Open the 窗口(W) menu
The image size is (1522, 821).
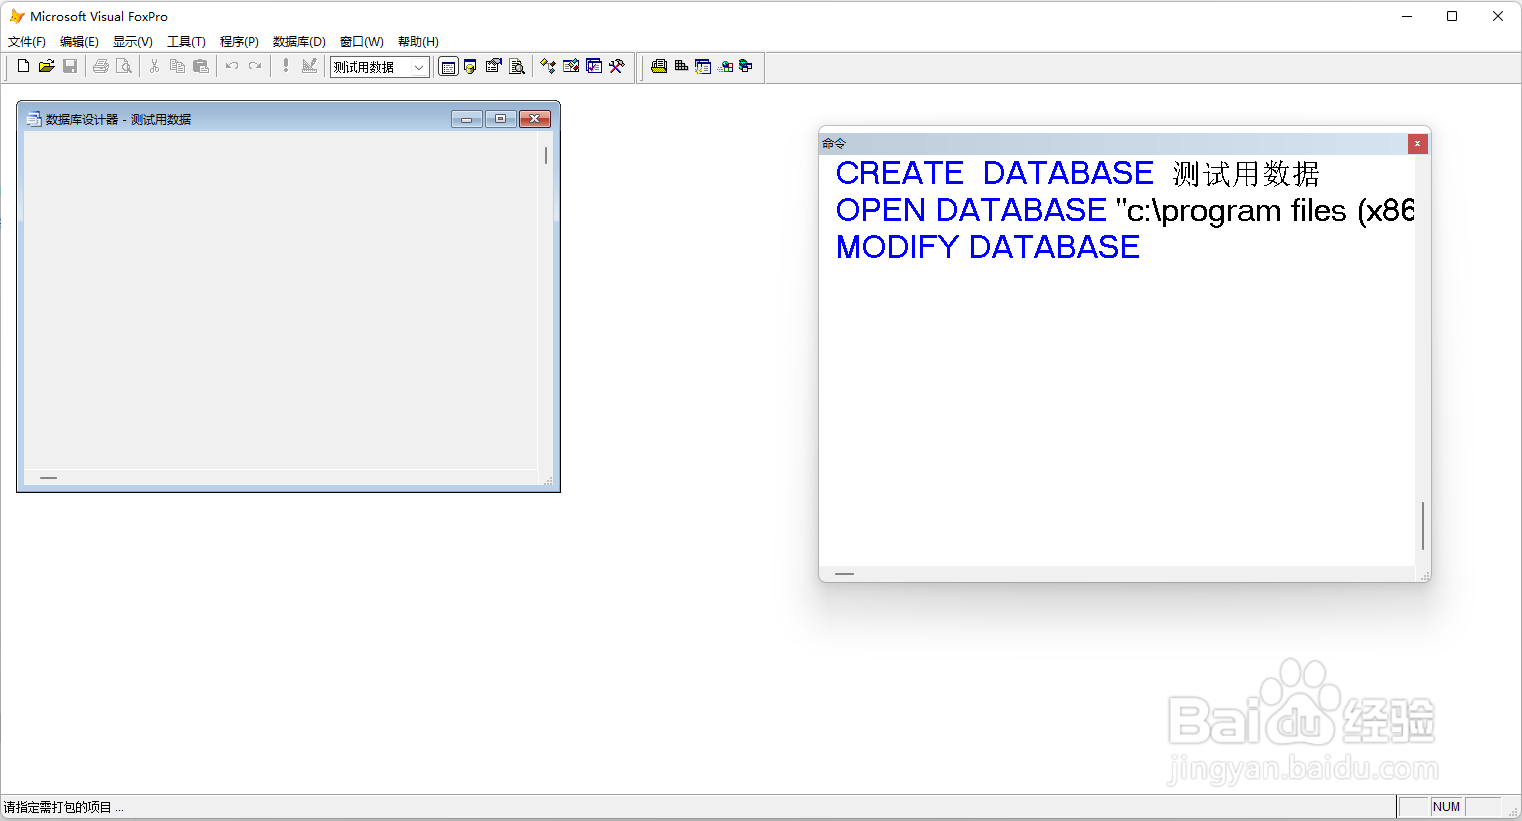tap(361, 42)
